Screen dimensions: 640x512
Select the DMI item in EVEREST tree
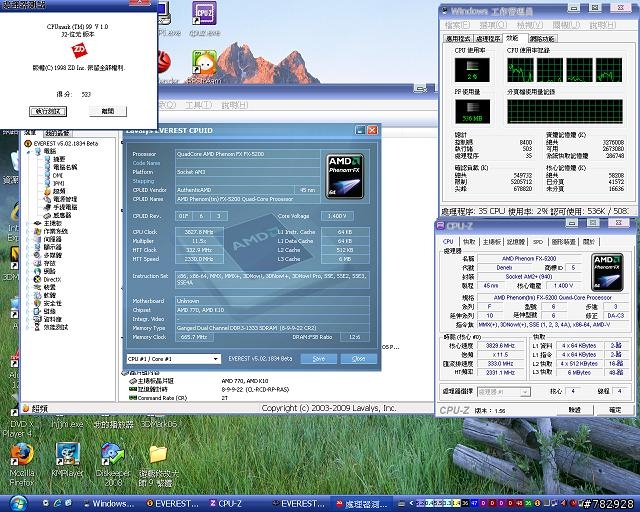click(53, 175)
